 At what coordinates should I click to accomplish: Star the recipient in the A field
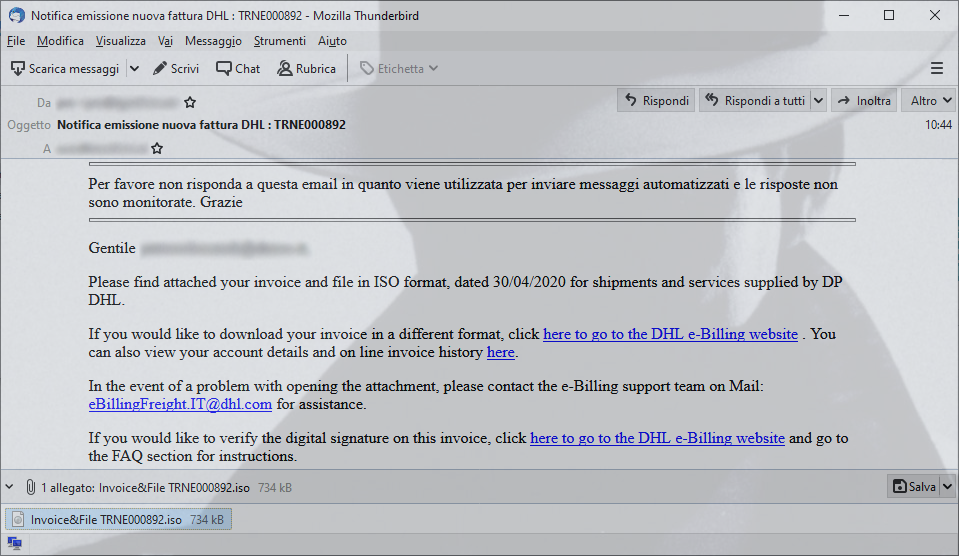(x=157, y=148)
